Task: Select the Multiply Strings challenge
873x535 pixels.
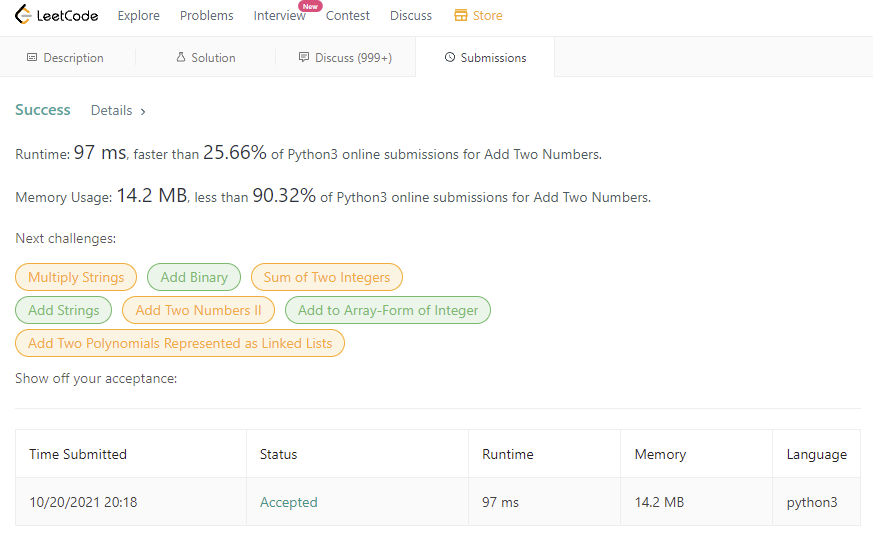Action: coord(76,277)
